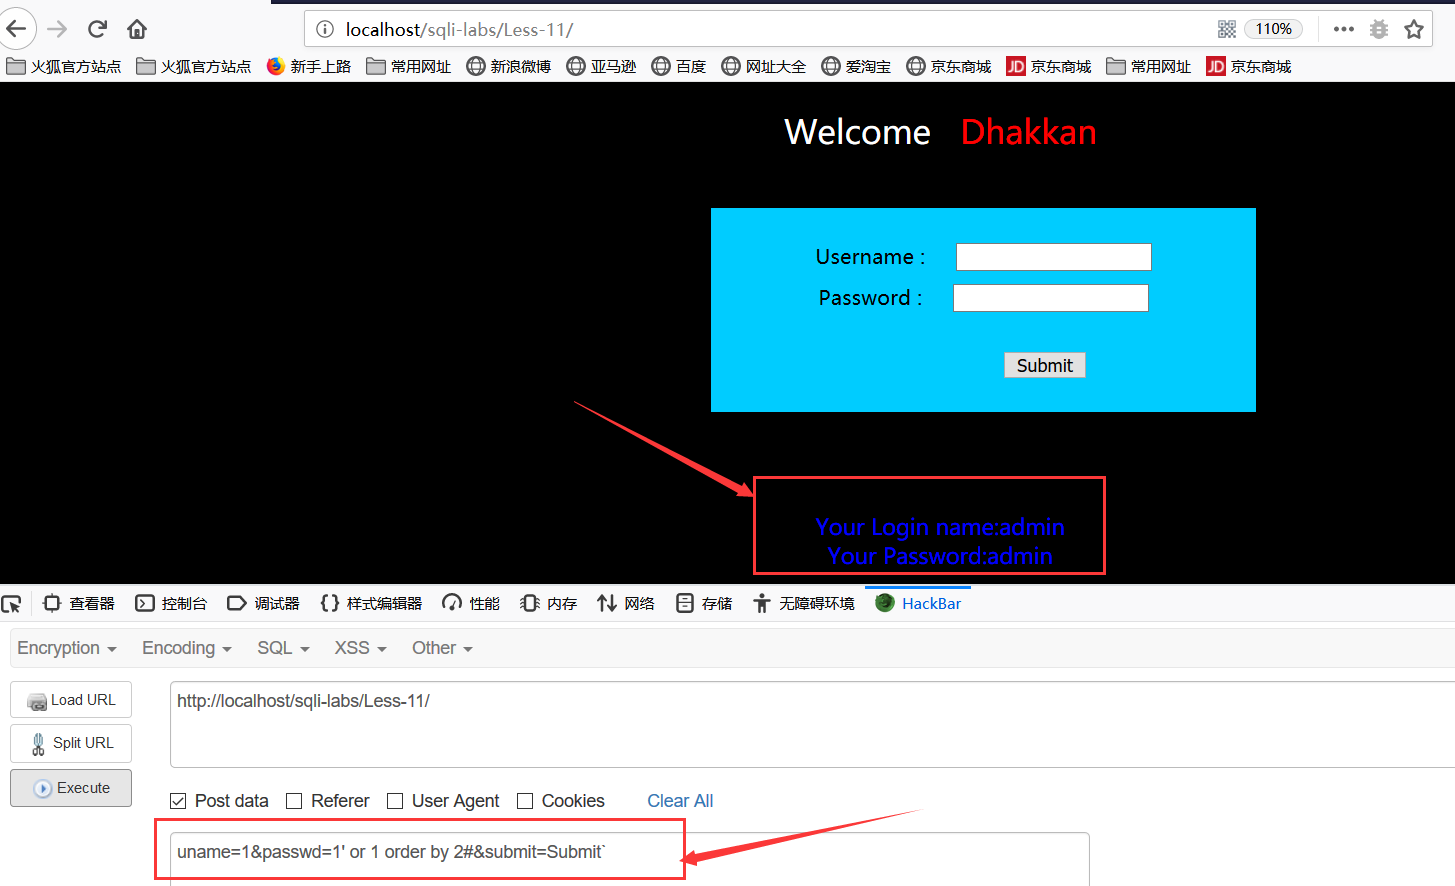Enable the User Agent checkbox

pyautogui.click(x=395, y=801)
